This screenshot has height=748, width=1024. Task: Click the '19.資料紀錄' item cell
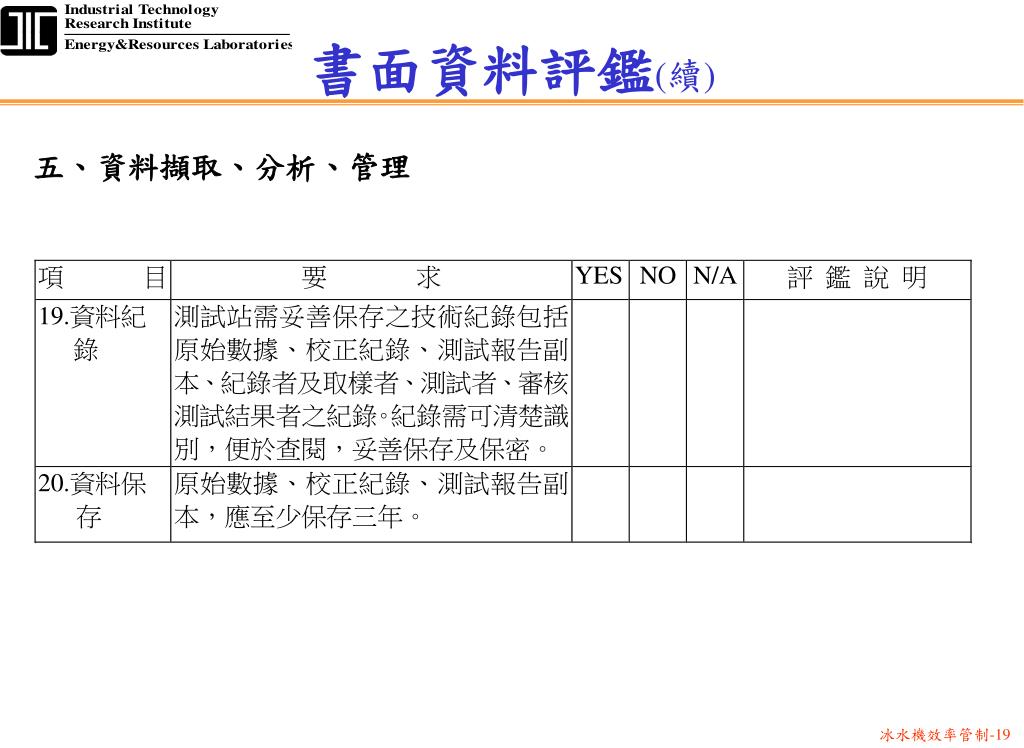click(x=103, y=383)
